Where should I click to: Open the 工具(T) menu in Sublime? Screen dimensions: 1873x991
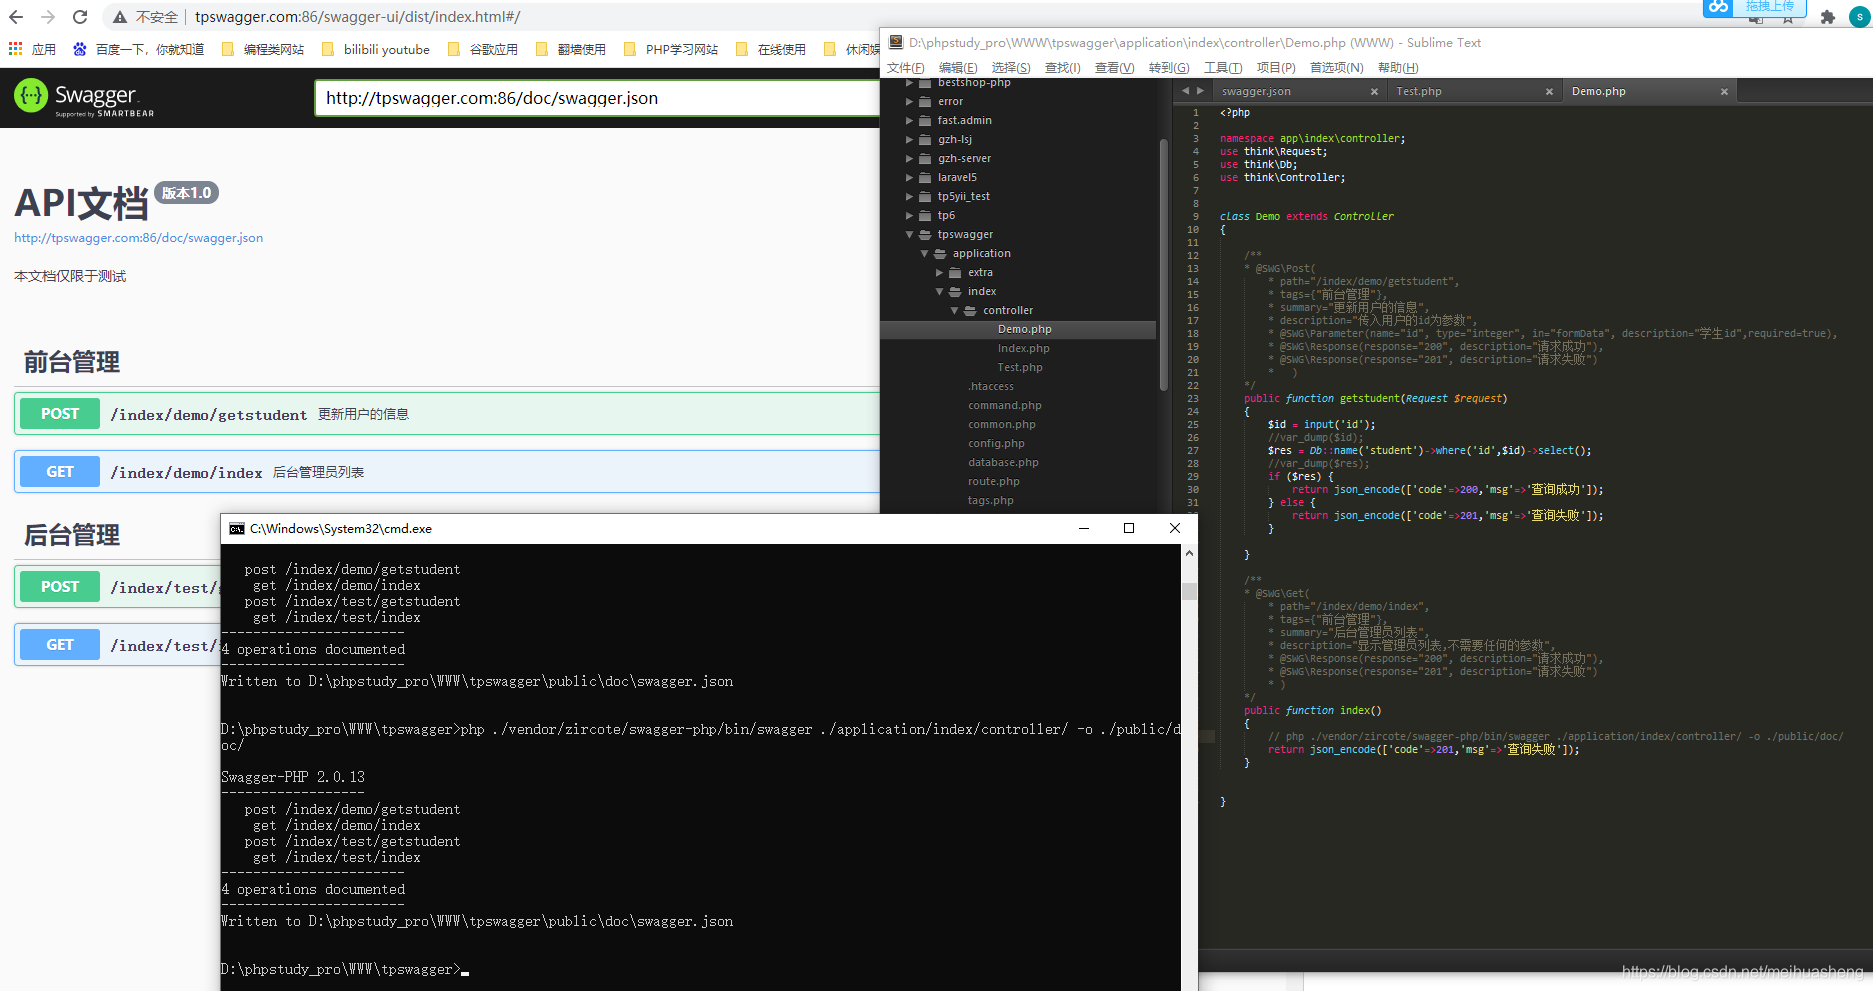1222,68
